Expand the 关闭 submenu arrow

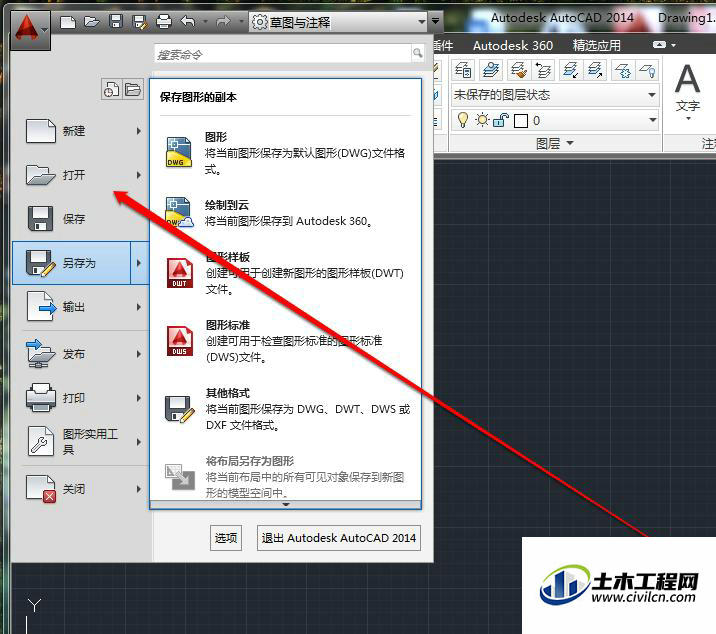coord(139,489)
